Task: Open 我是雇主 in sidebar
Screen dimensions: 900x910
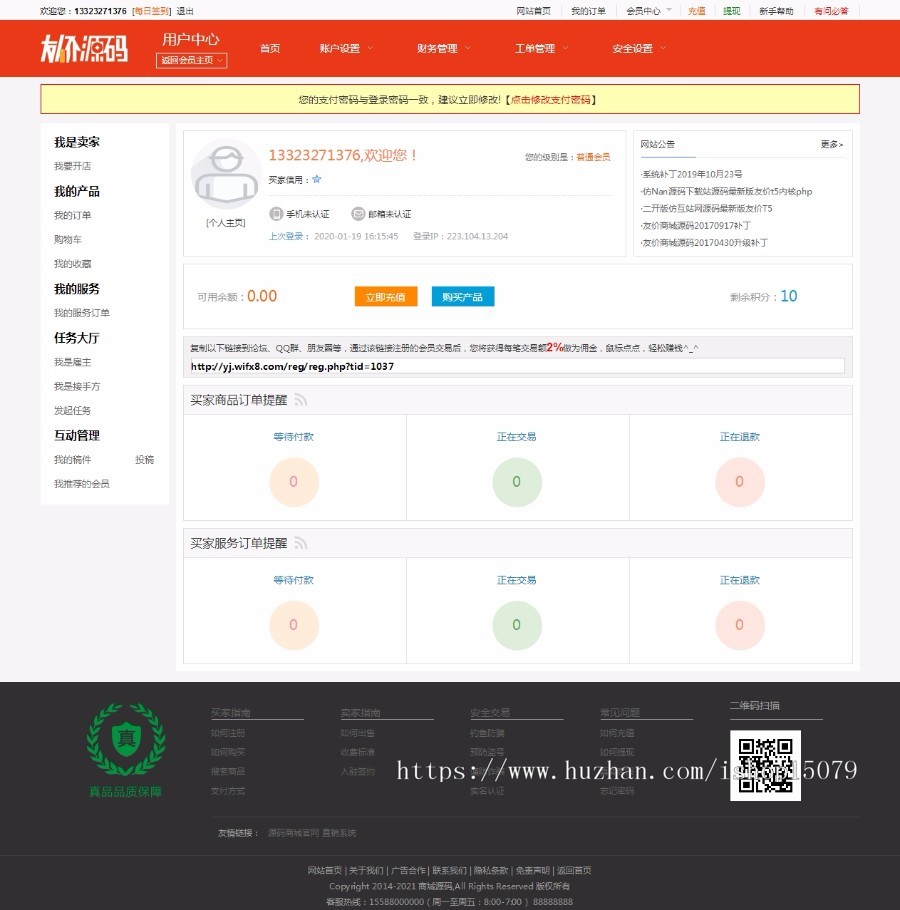Action: click(x=73, y=362)
